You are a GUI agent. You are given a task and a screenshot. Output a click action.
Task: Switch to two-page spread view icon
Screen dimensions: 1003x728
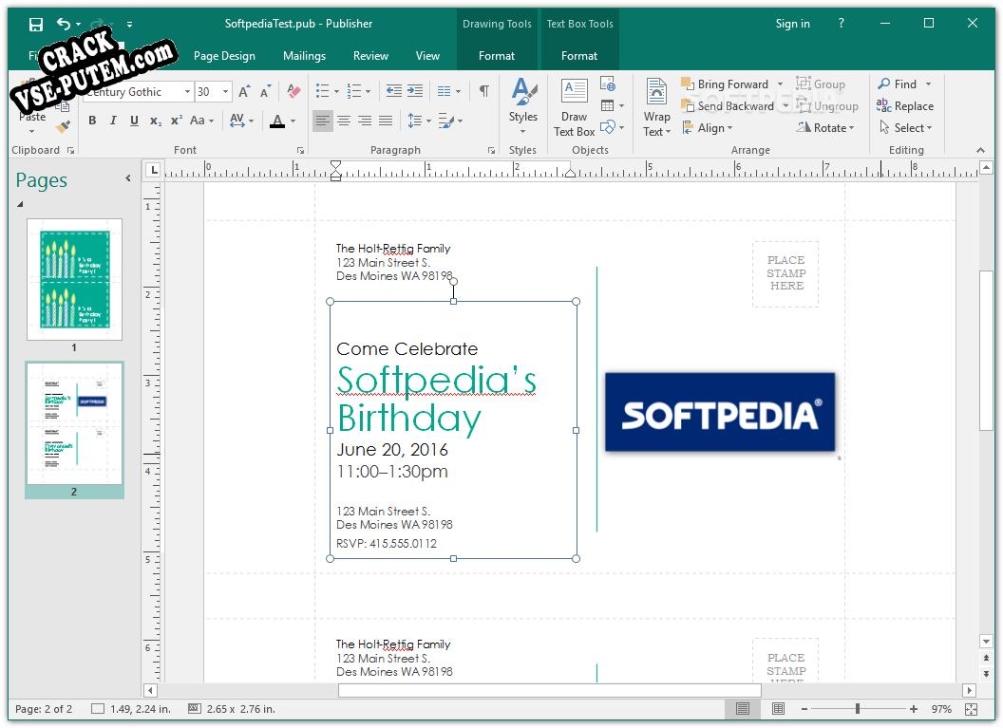point(778,708)
